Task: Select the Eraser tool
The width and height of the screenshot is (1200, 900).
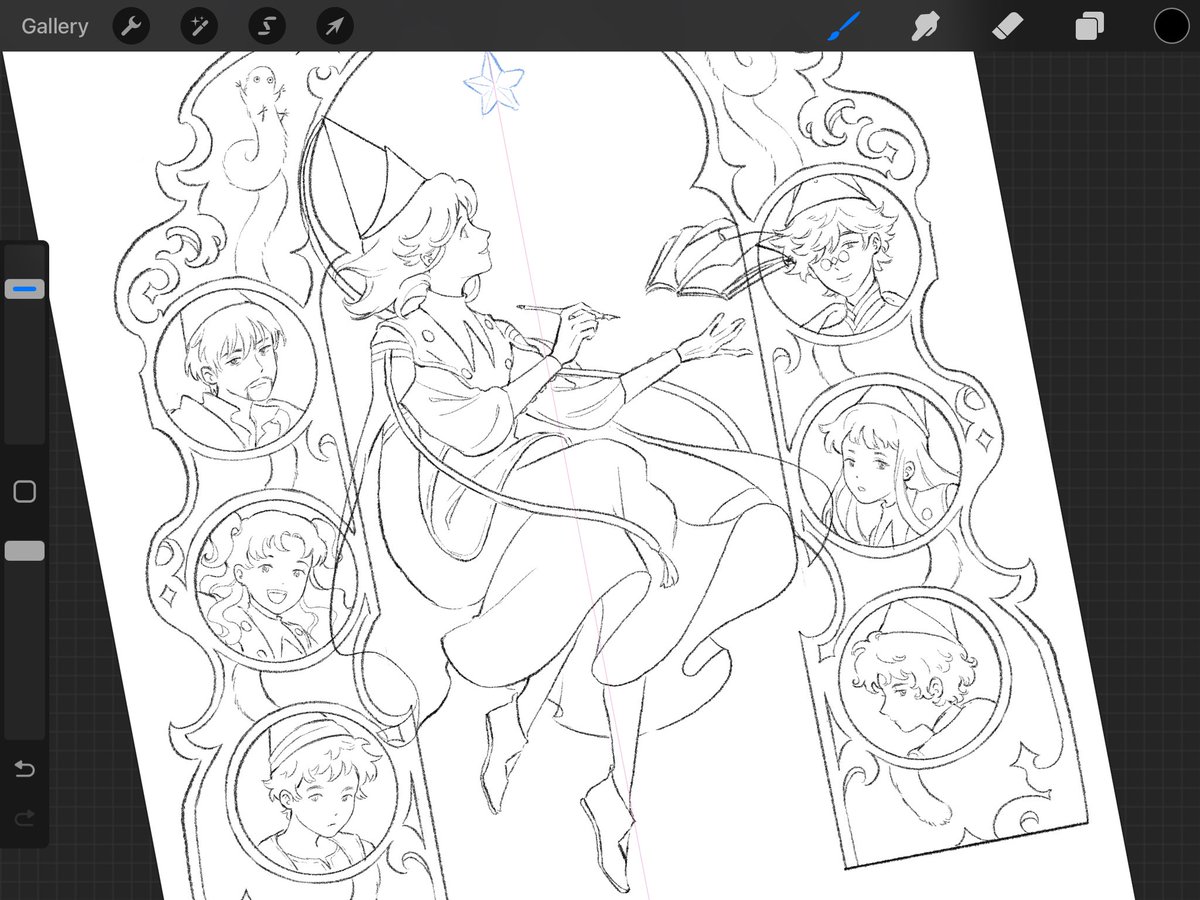Action: point(1007,26)
